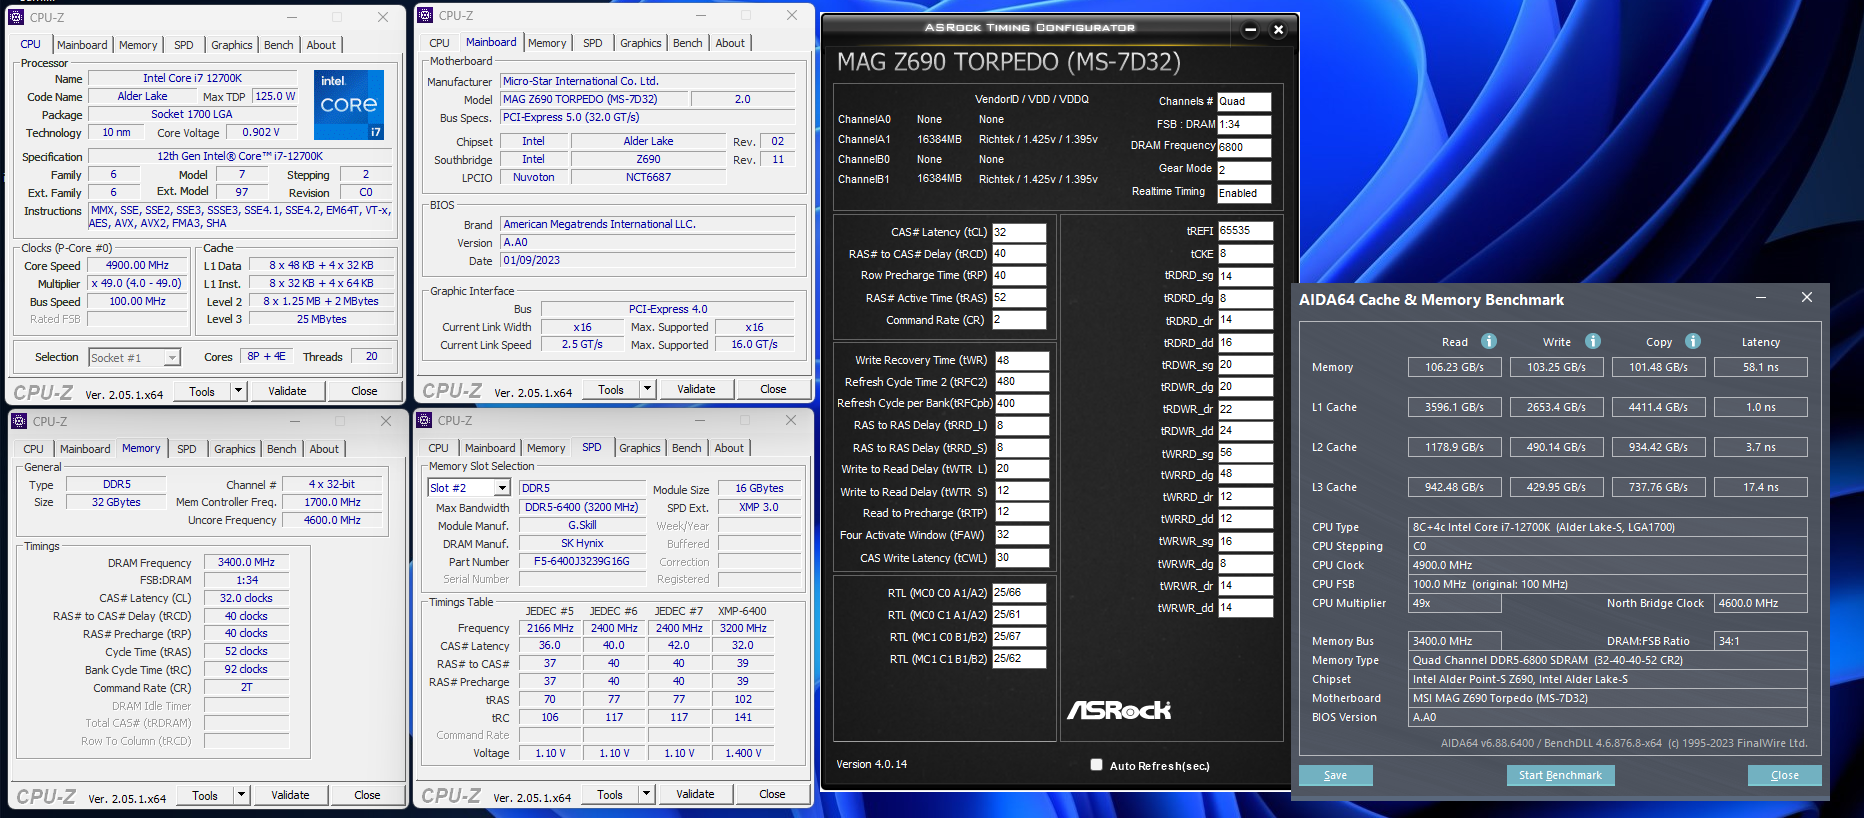Click Close in the CPU-Z Mainboard window
The image size is (1864, 818).
click(773, 389)
